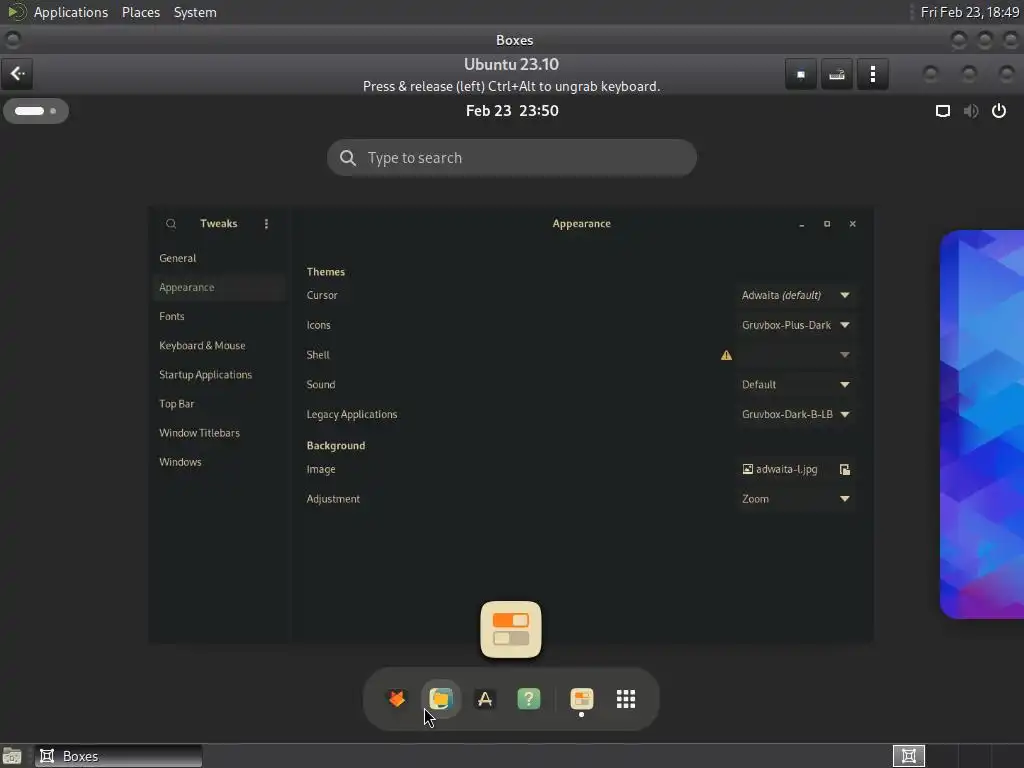Open the guest power menu icon
Image resolution: width=1024 pixels, height=768 pixels.
[x=999, y=111]
